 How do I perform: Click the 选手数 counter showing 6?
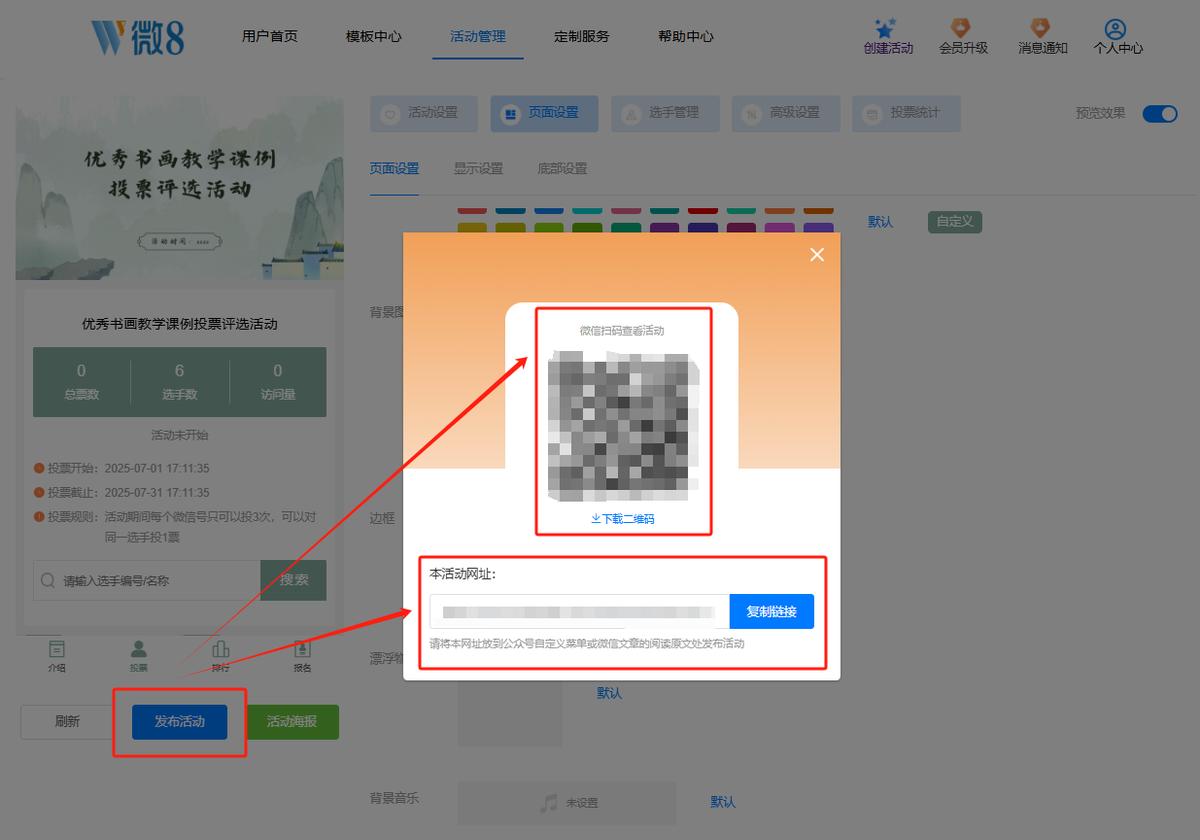[179, 382]
